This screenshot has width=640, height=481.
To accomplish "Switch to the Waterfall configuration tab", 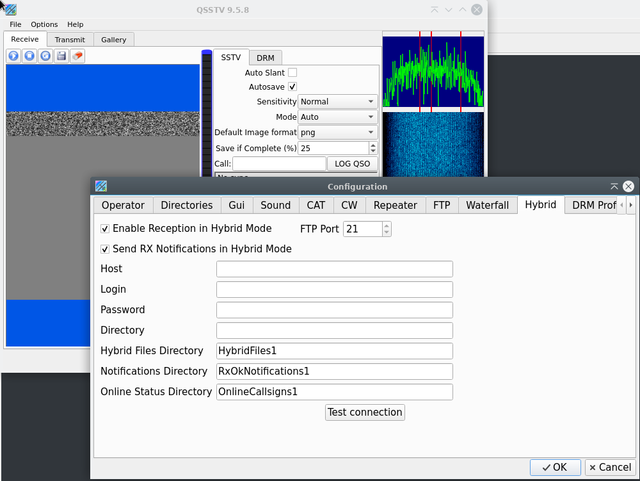I will tap(487, 205).
